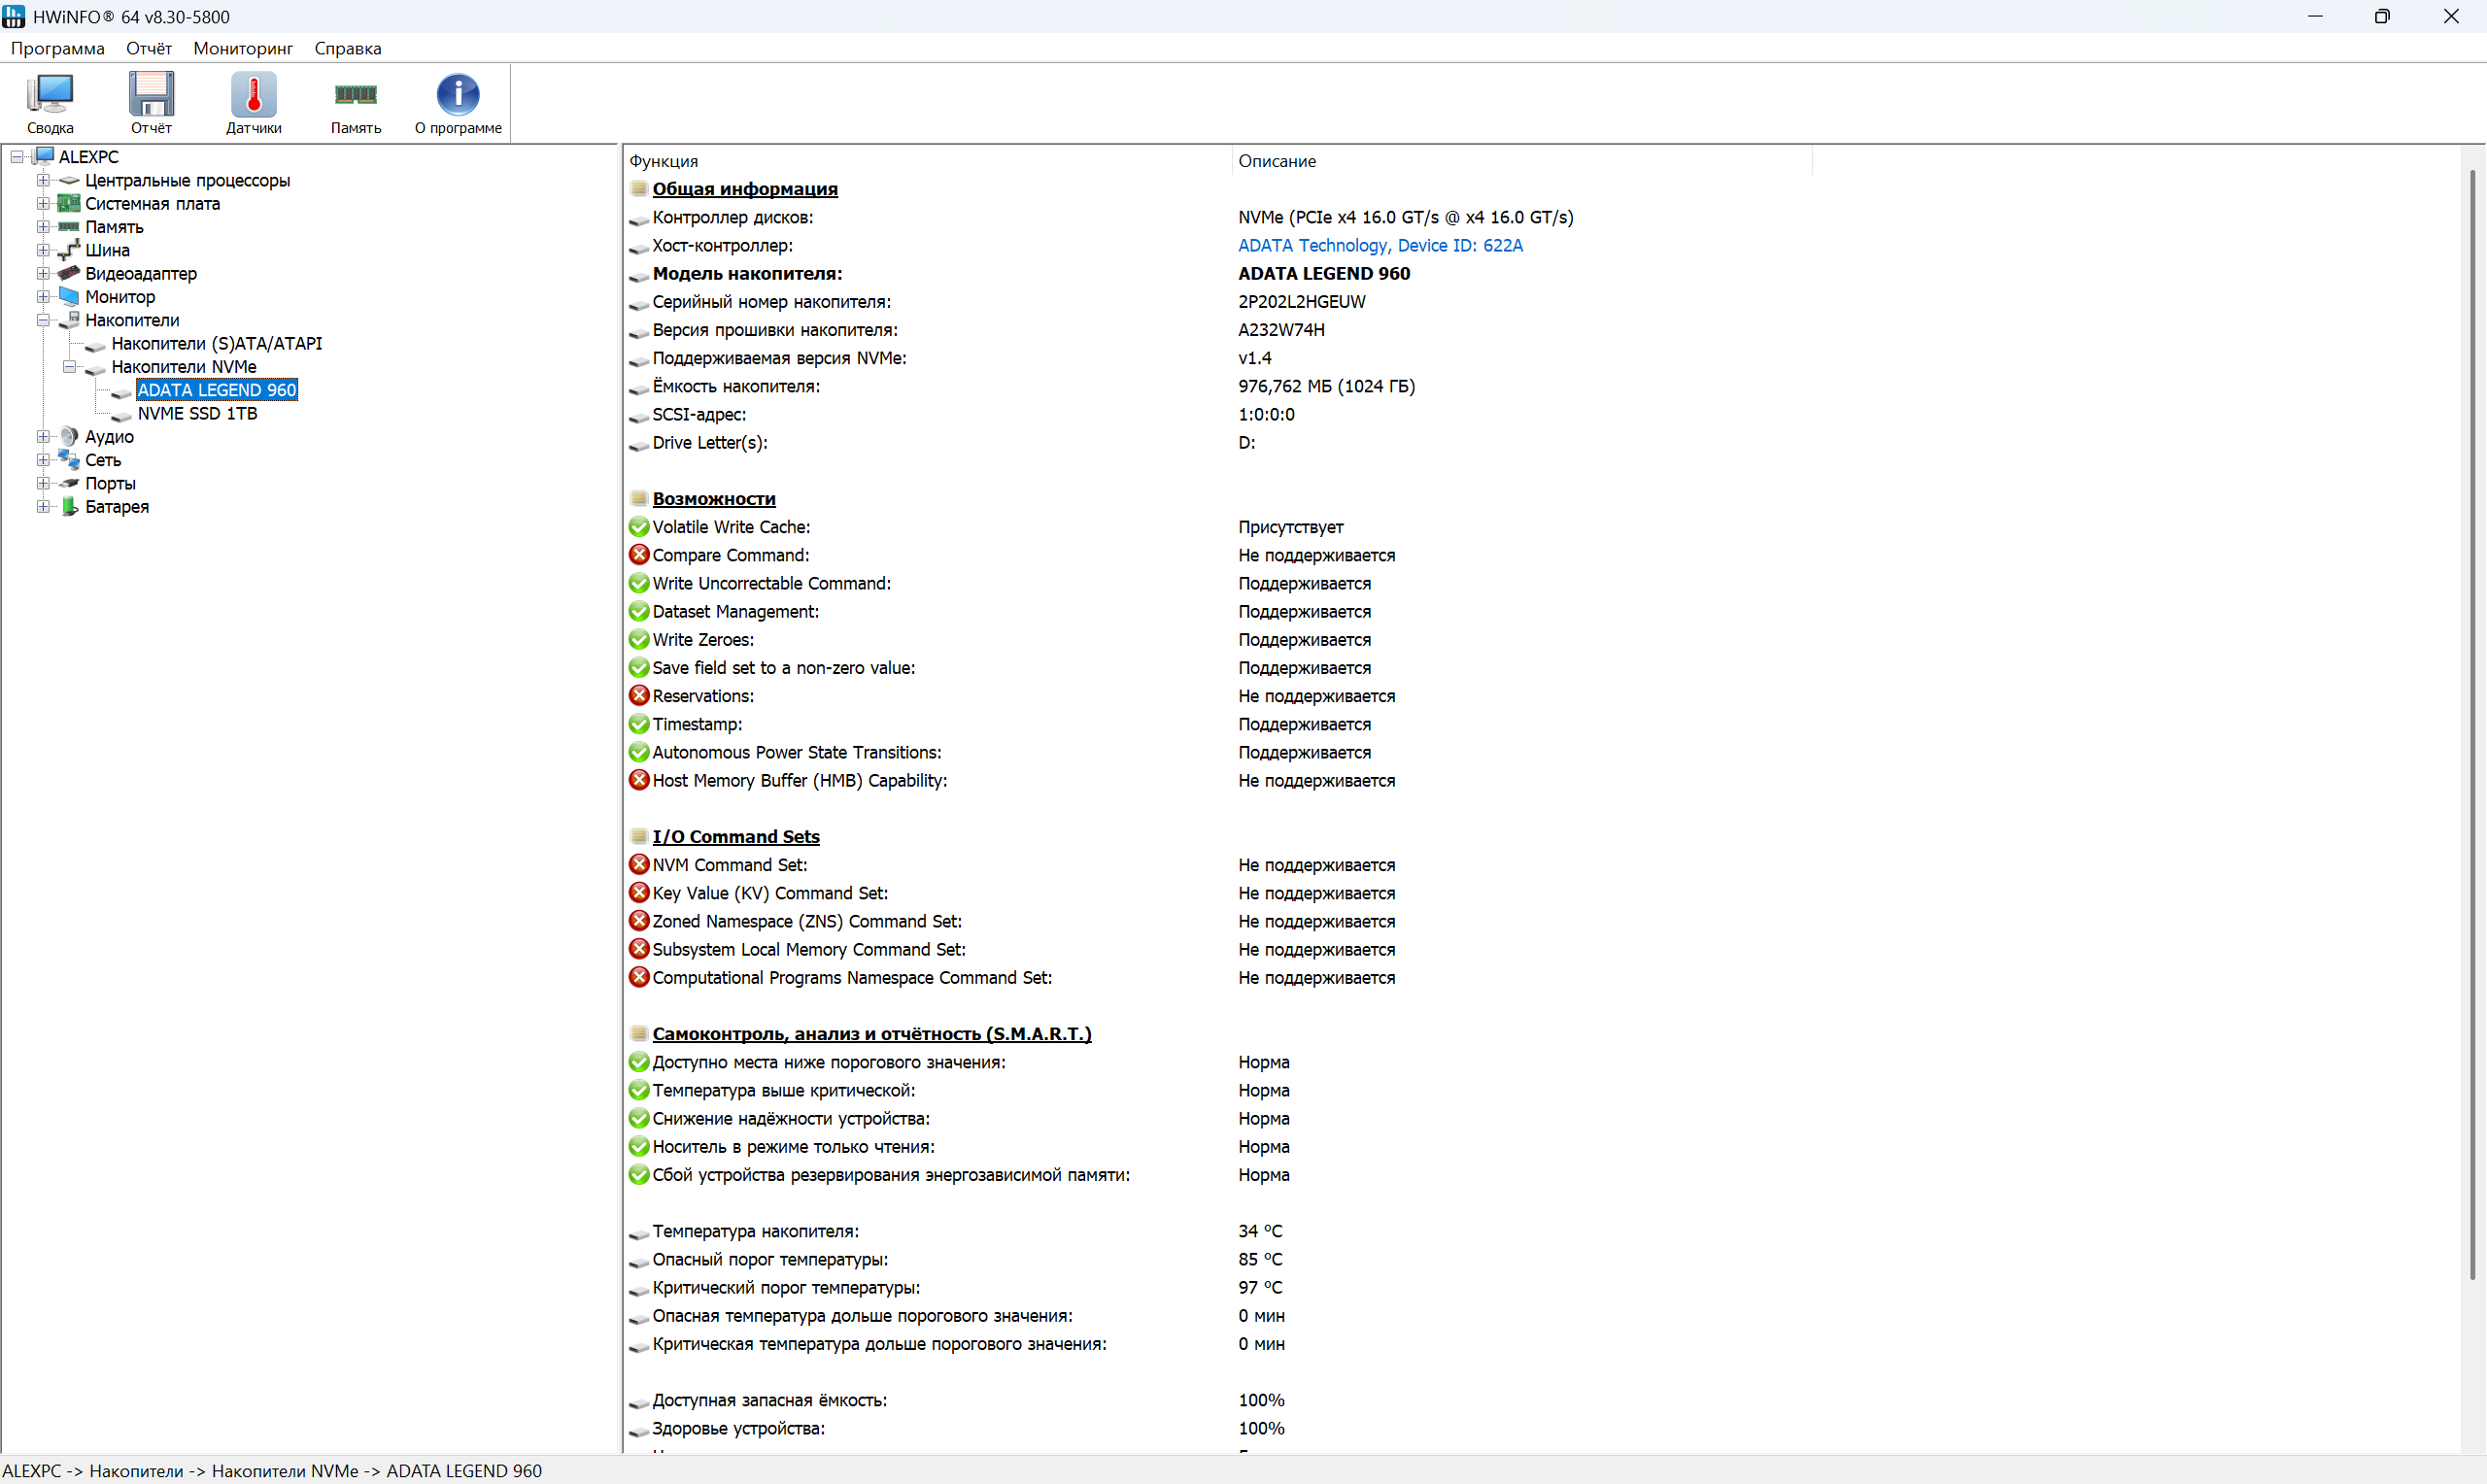Select NVME SSD 1TB drive entry
This screenshot has width=2487, height=1484.
(x=197, y=413)
